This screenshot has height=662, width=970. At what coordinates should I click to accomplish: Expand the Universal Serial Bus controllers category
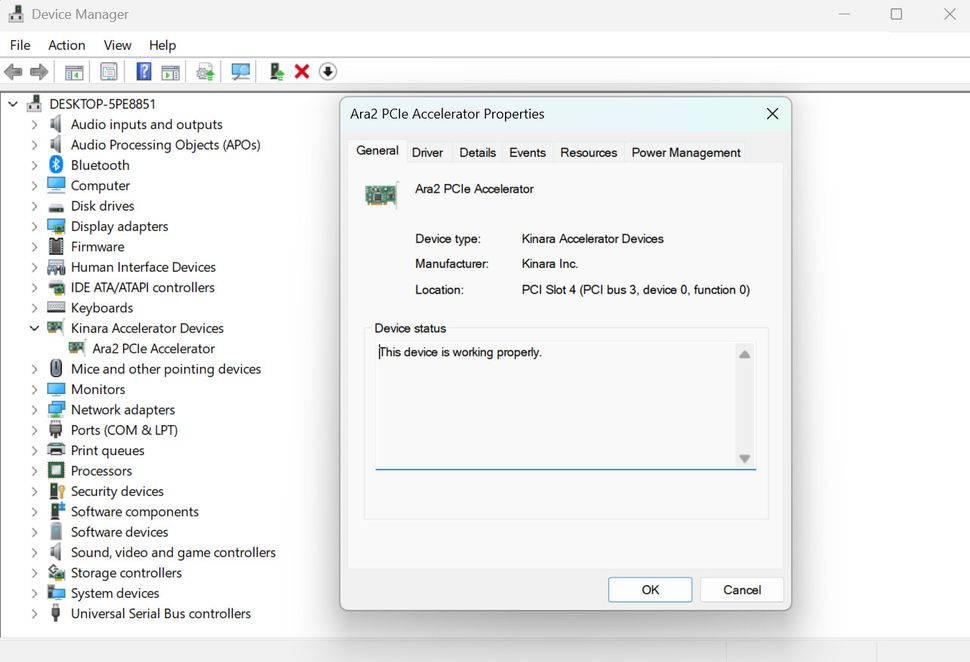click(x=33, y=613)
